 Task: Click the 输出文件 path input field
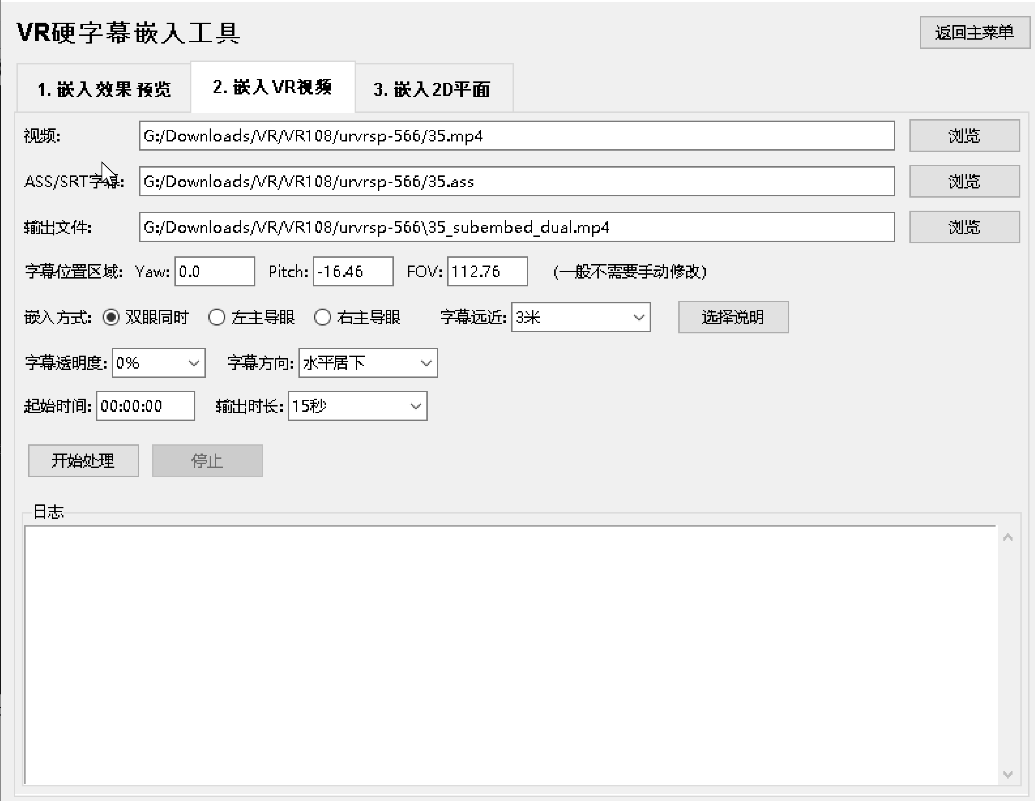pyautogui.click(x=517, y=227)
